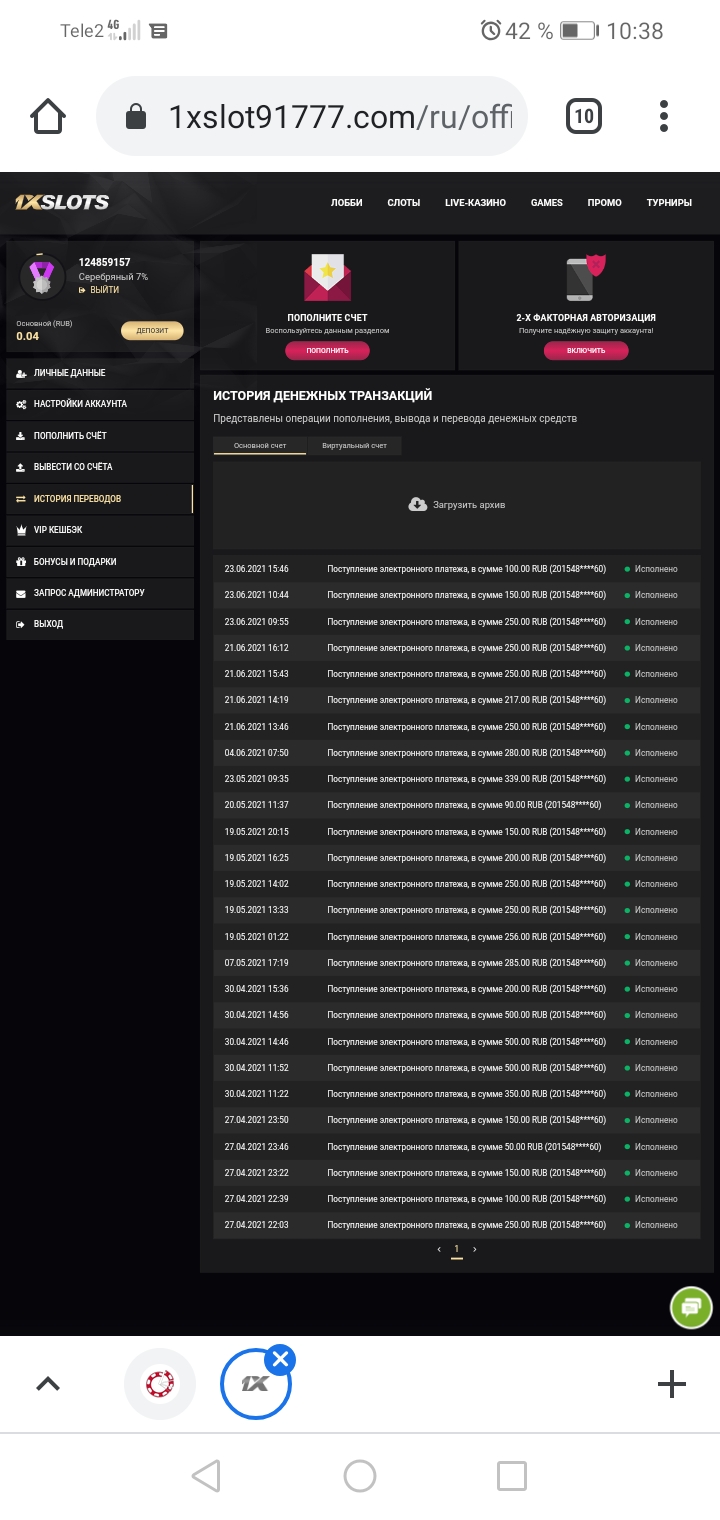The width and height of the screenshot is (720, 1520).
Task: Select the VIP КЕШБЭК crown icon
Action: (22, 530)
